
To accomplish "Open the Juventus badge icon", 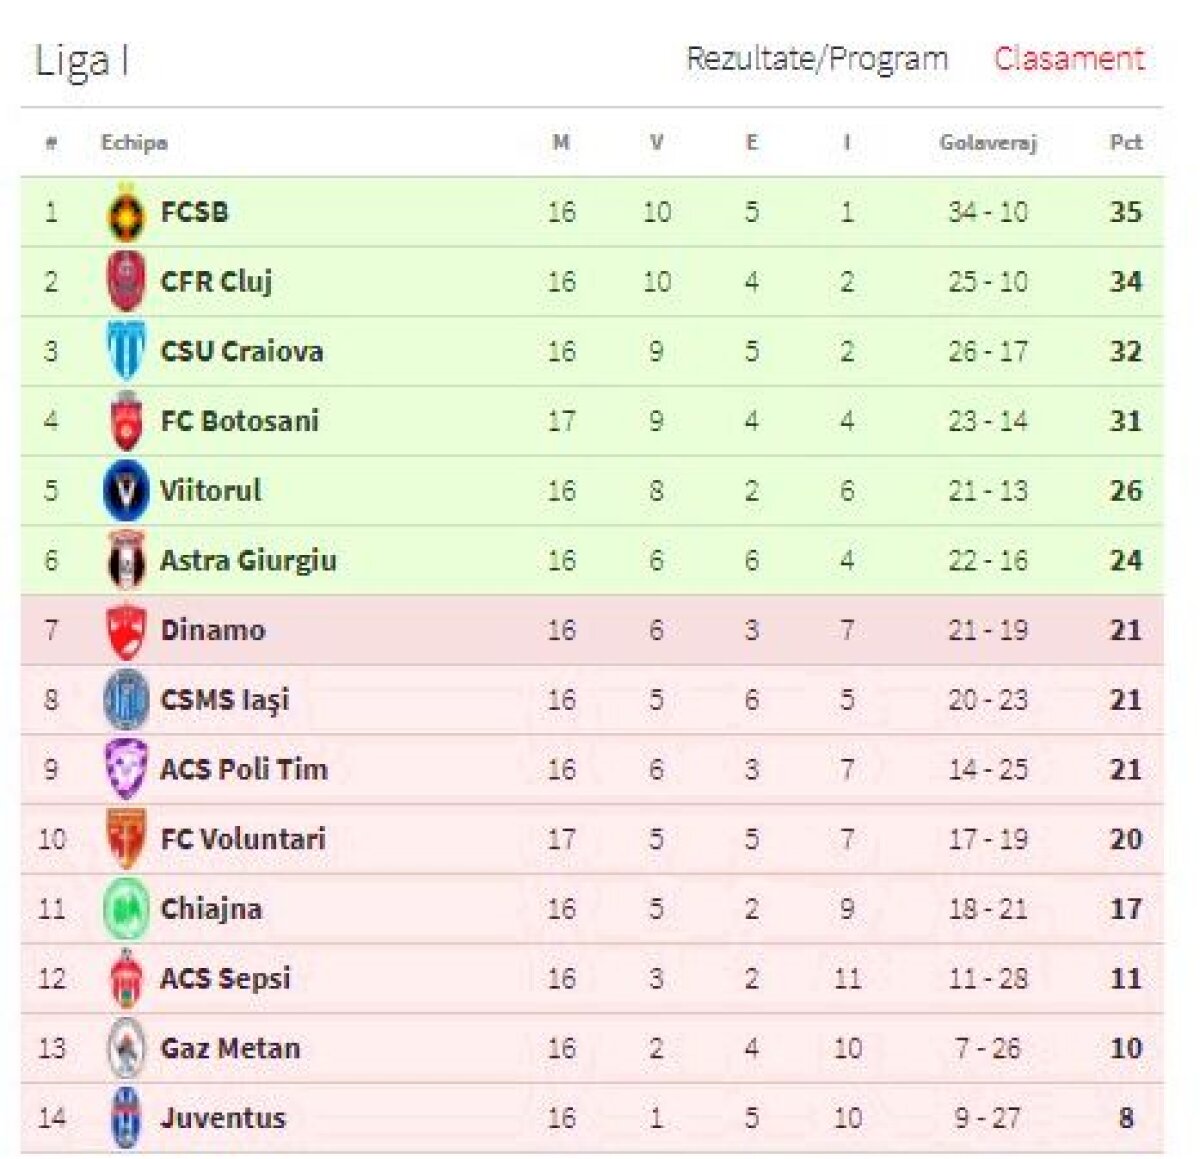I will click(x=128, y=1119).
